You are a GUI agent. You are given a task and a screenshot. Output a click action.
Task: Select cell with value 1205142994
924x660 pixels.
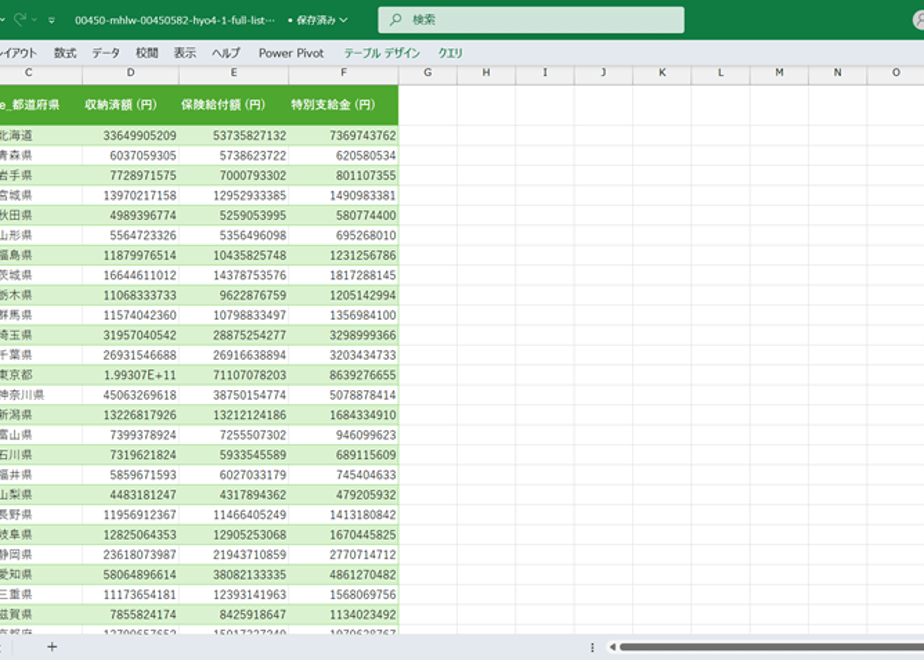344,295
